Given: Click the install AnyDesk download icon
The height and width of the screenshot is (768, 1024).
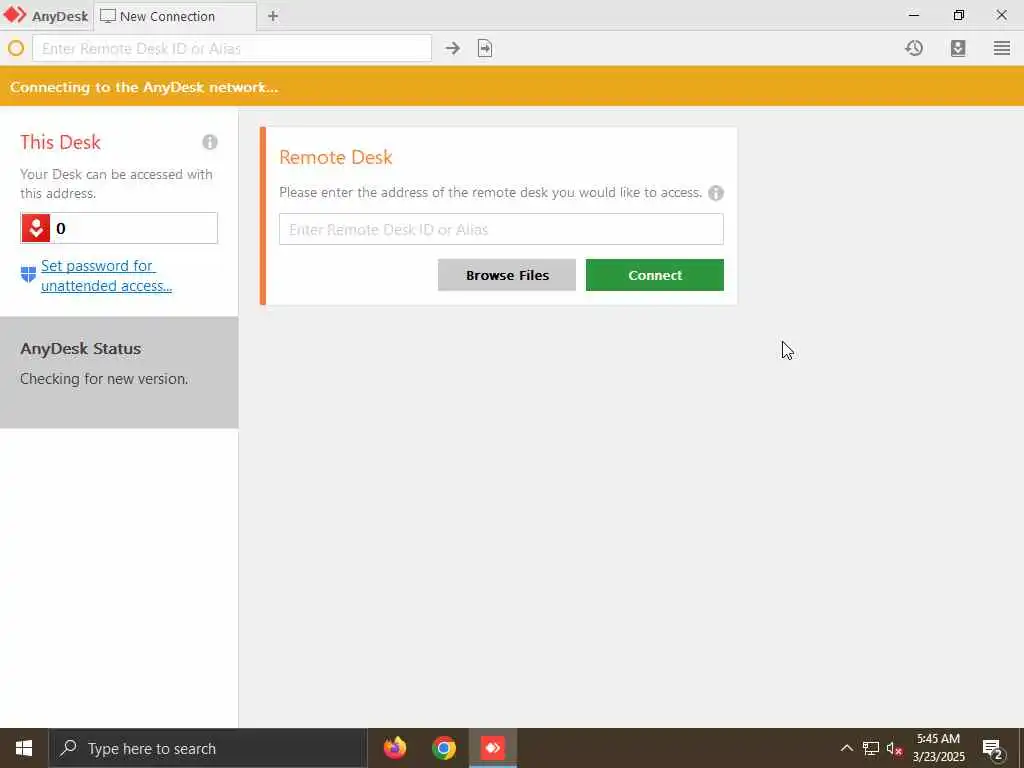Looking at the screenshot, I should coord(958,48).
